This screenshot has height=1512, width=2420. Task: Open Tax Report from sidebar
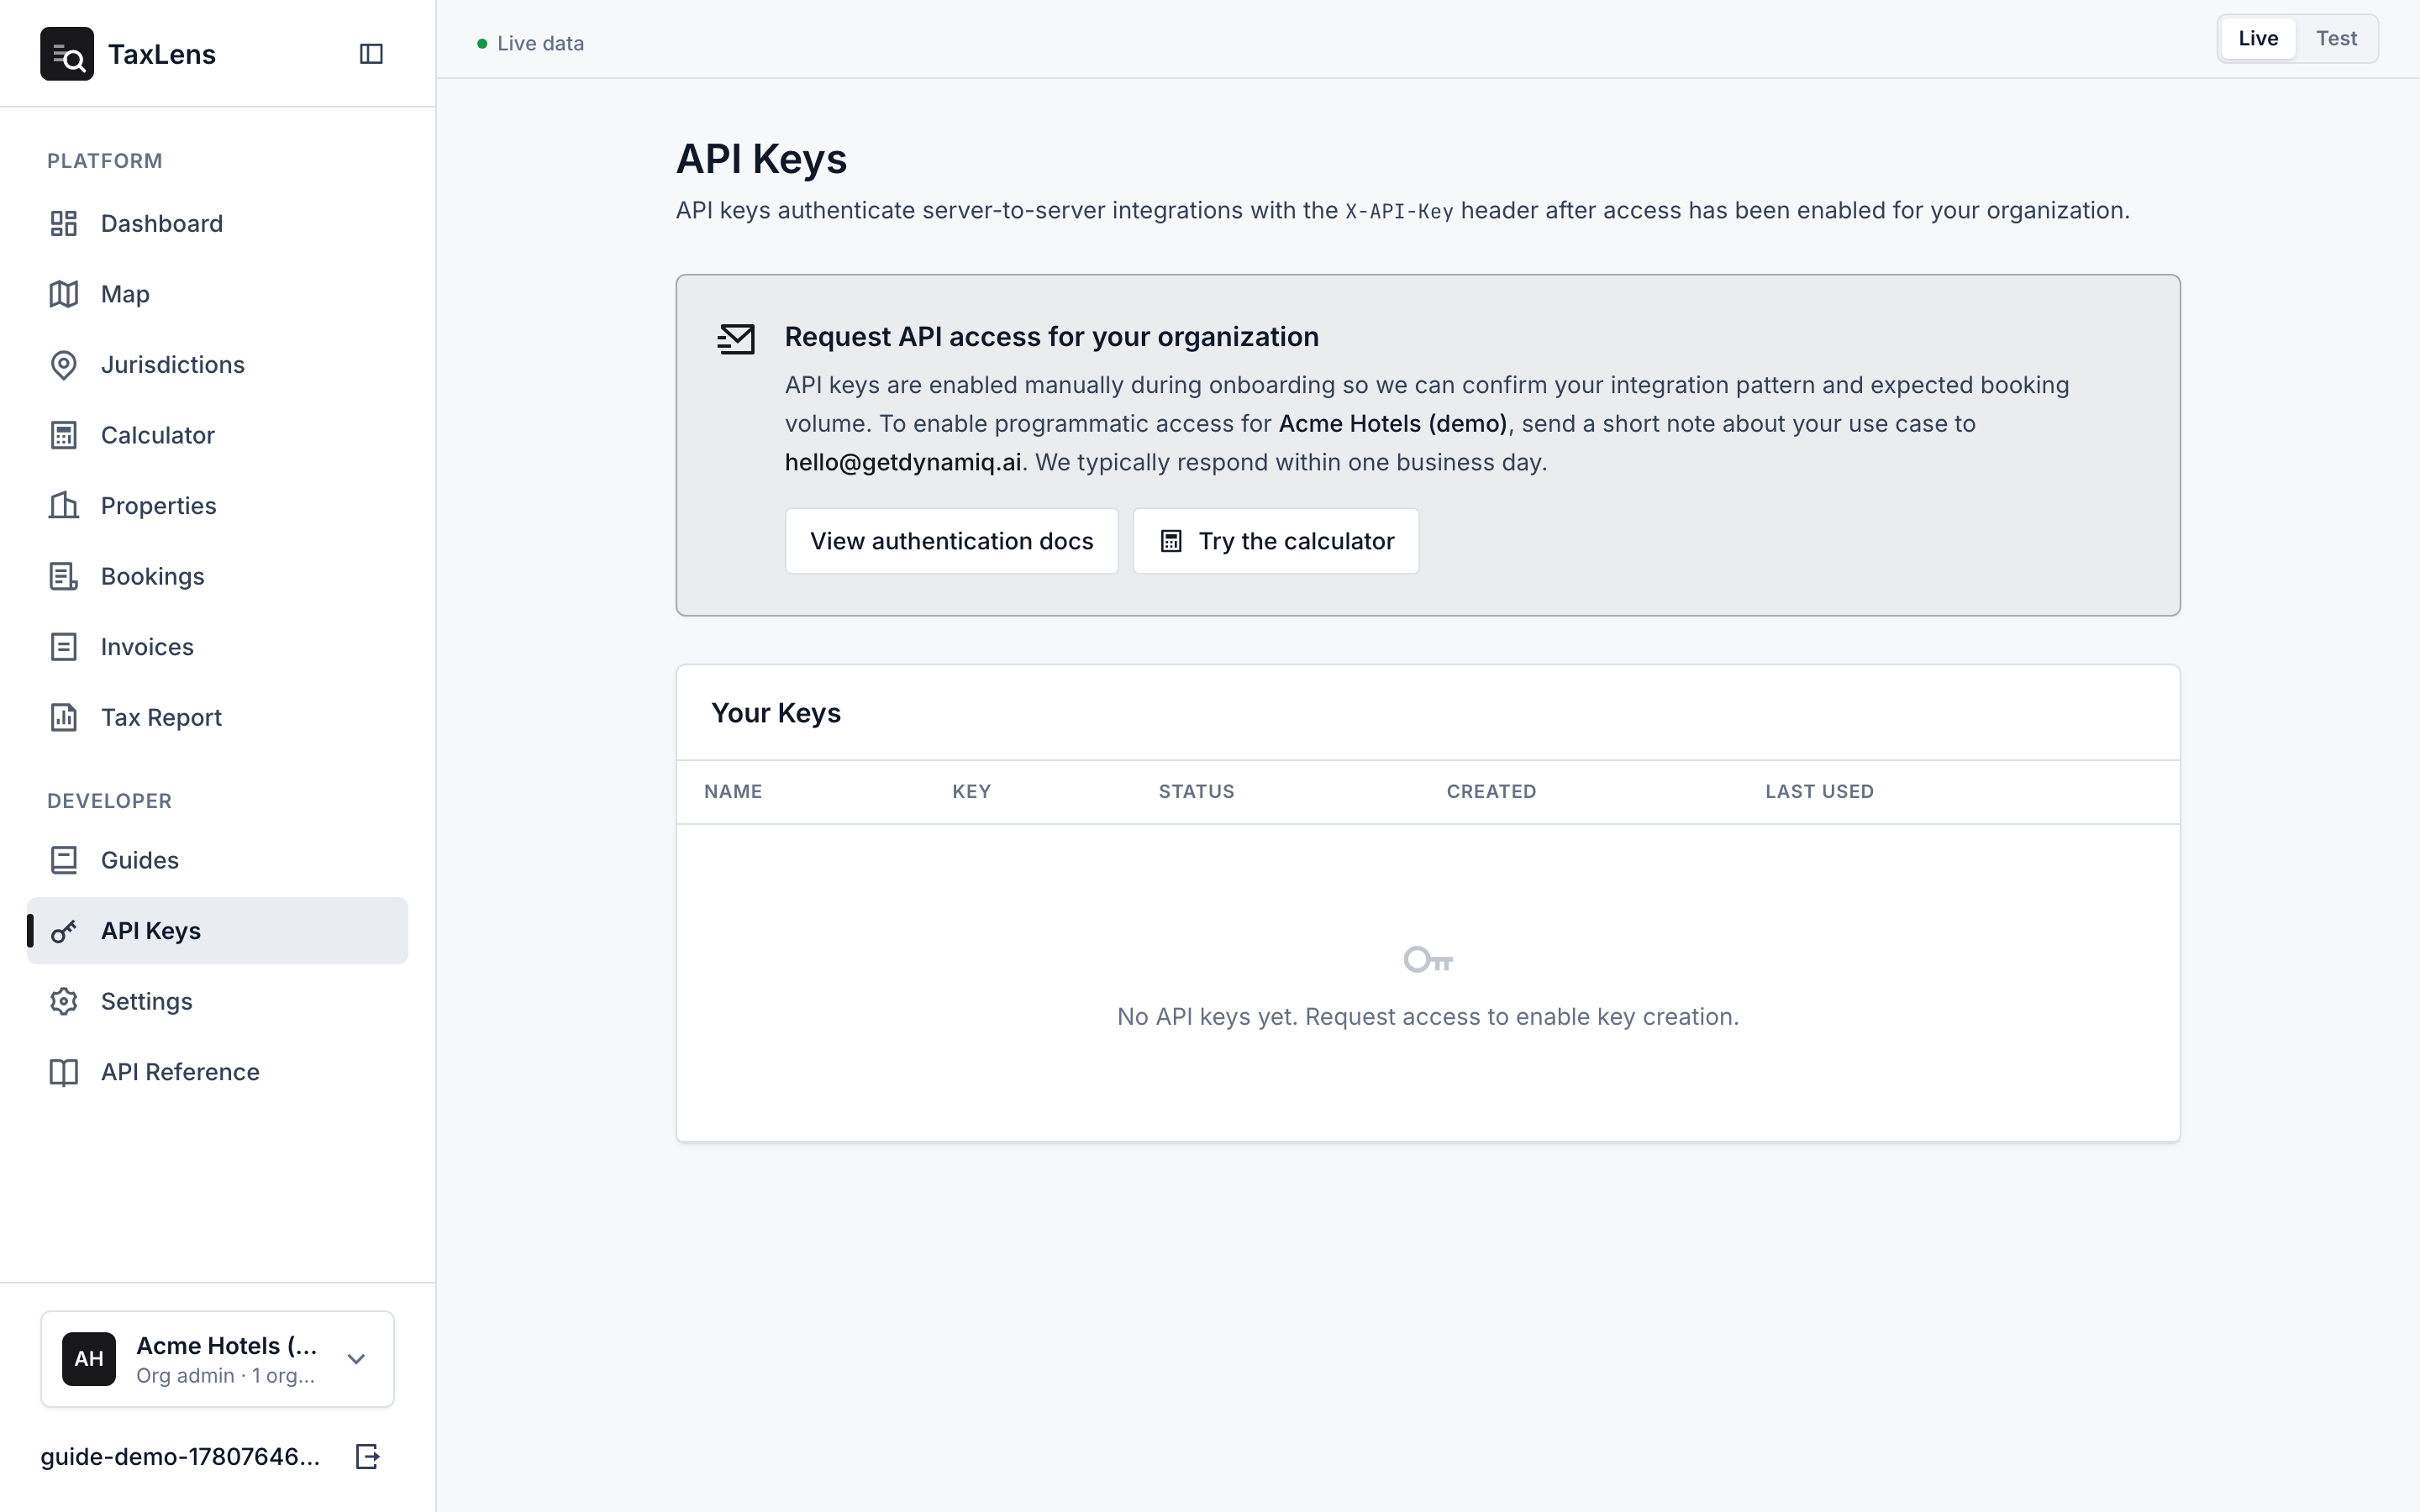[217, 717]
